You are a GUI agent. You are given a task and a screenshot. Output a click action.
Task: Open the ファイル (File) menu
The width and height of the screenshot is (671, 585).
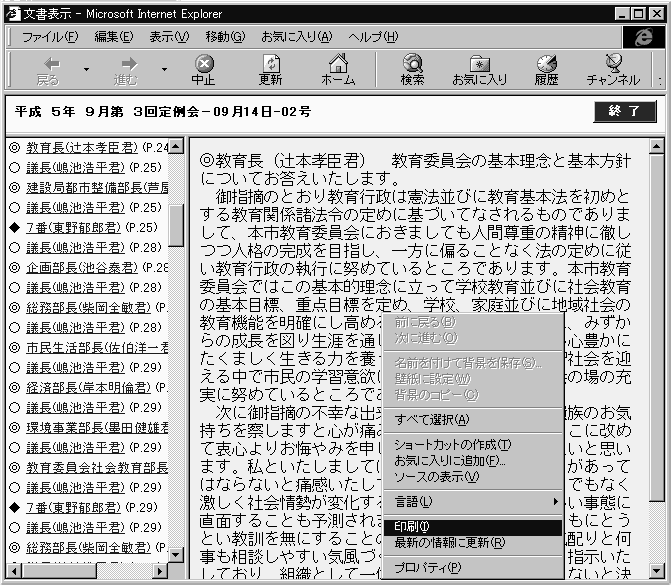(50, 37)
